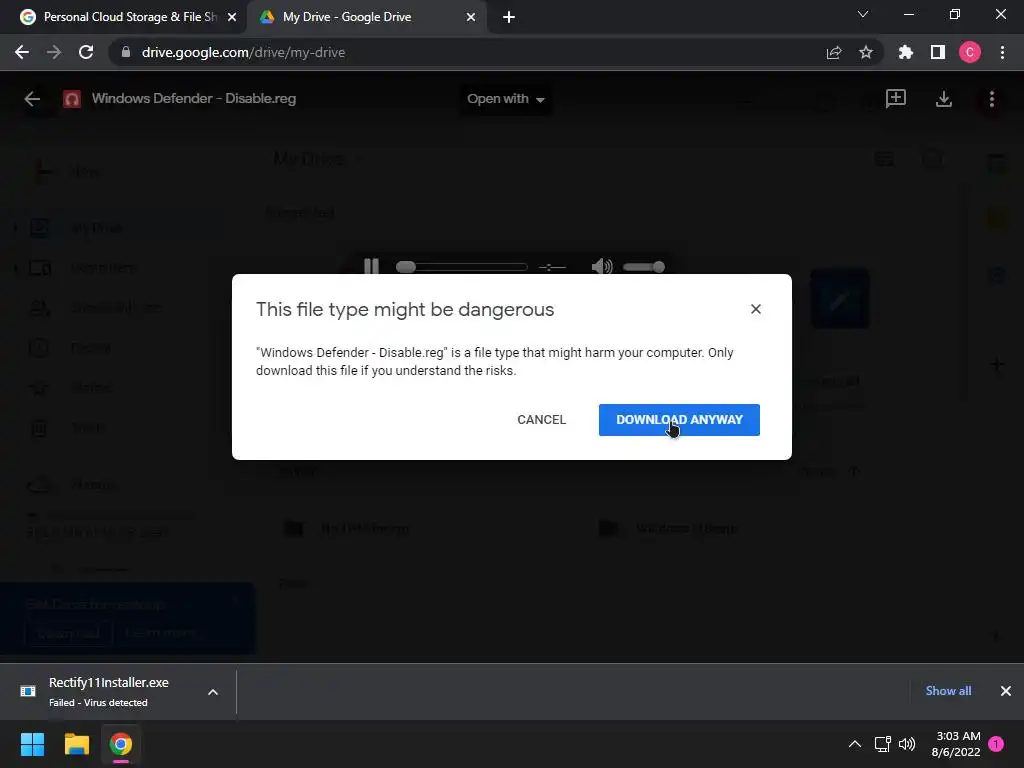Click the add comment icon in preview
This screenshot has height=768, width=1024.
tap(895, 99)
